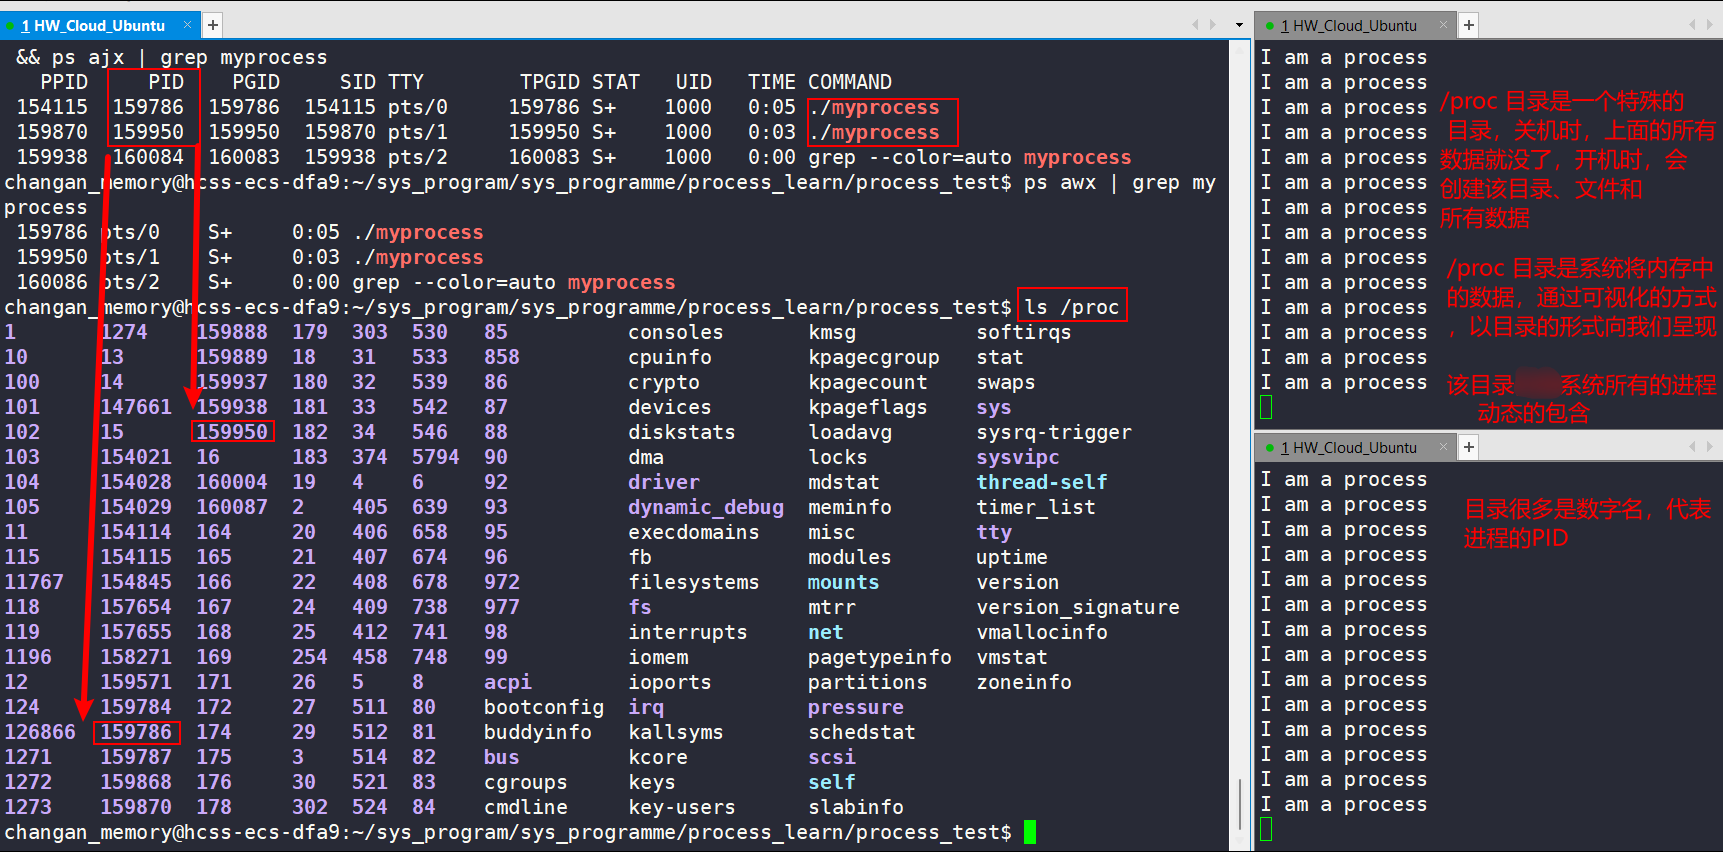Click the tab scroll-left arrow in the lower-right pane
The height and width of the screenshot is (852, 1723).
[1692, 447]
